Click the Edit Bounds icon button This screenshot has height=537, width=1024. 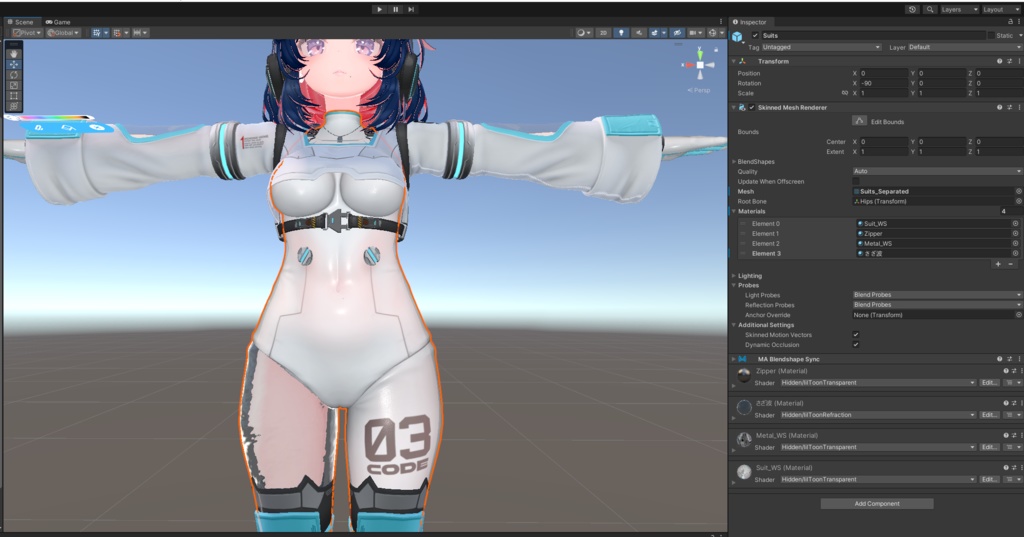coord(859,121)
